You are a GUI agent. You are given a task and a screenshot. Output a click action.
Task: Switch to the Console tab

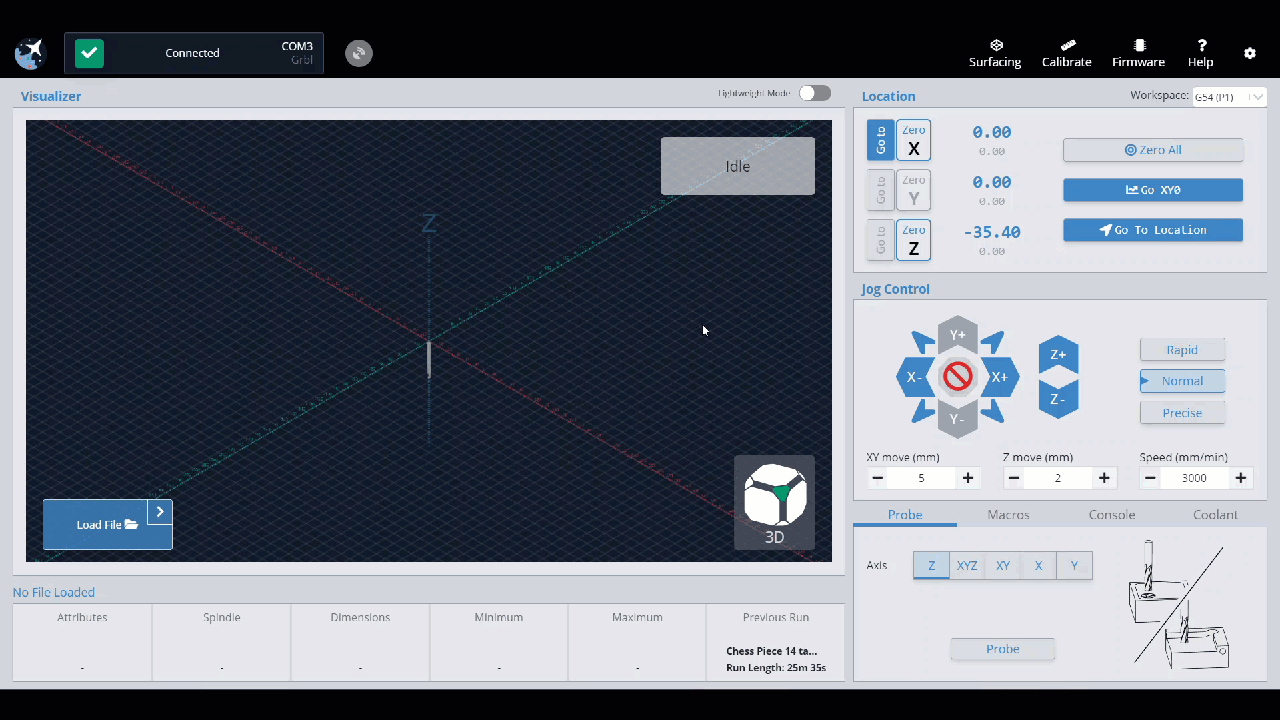point(1111,515)
